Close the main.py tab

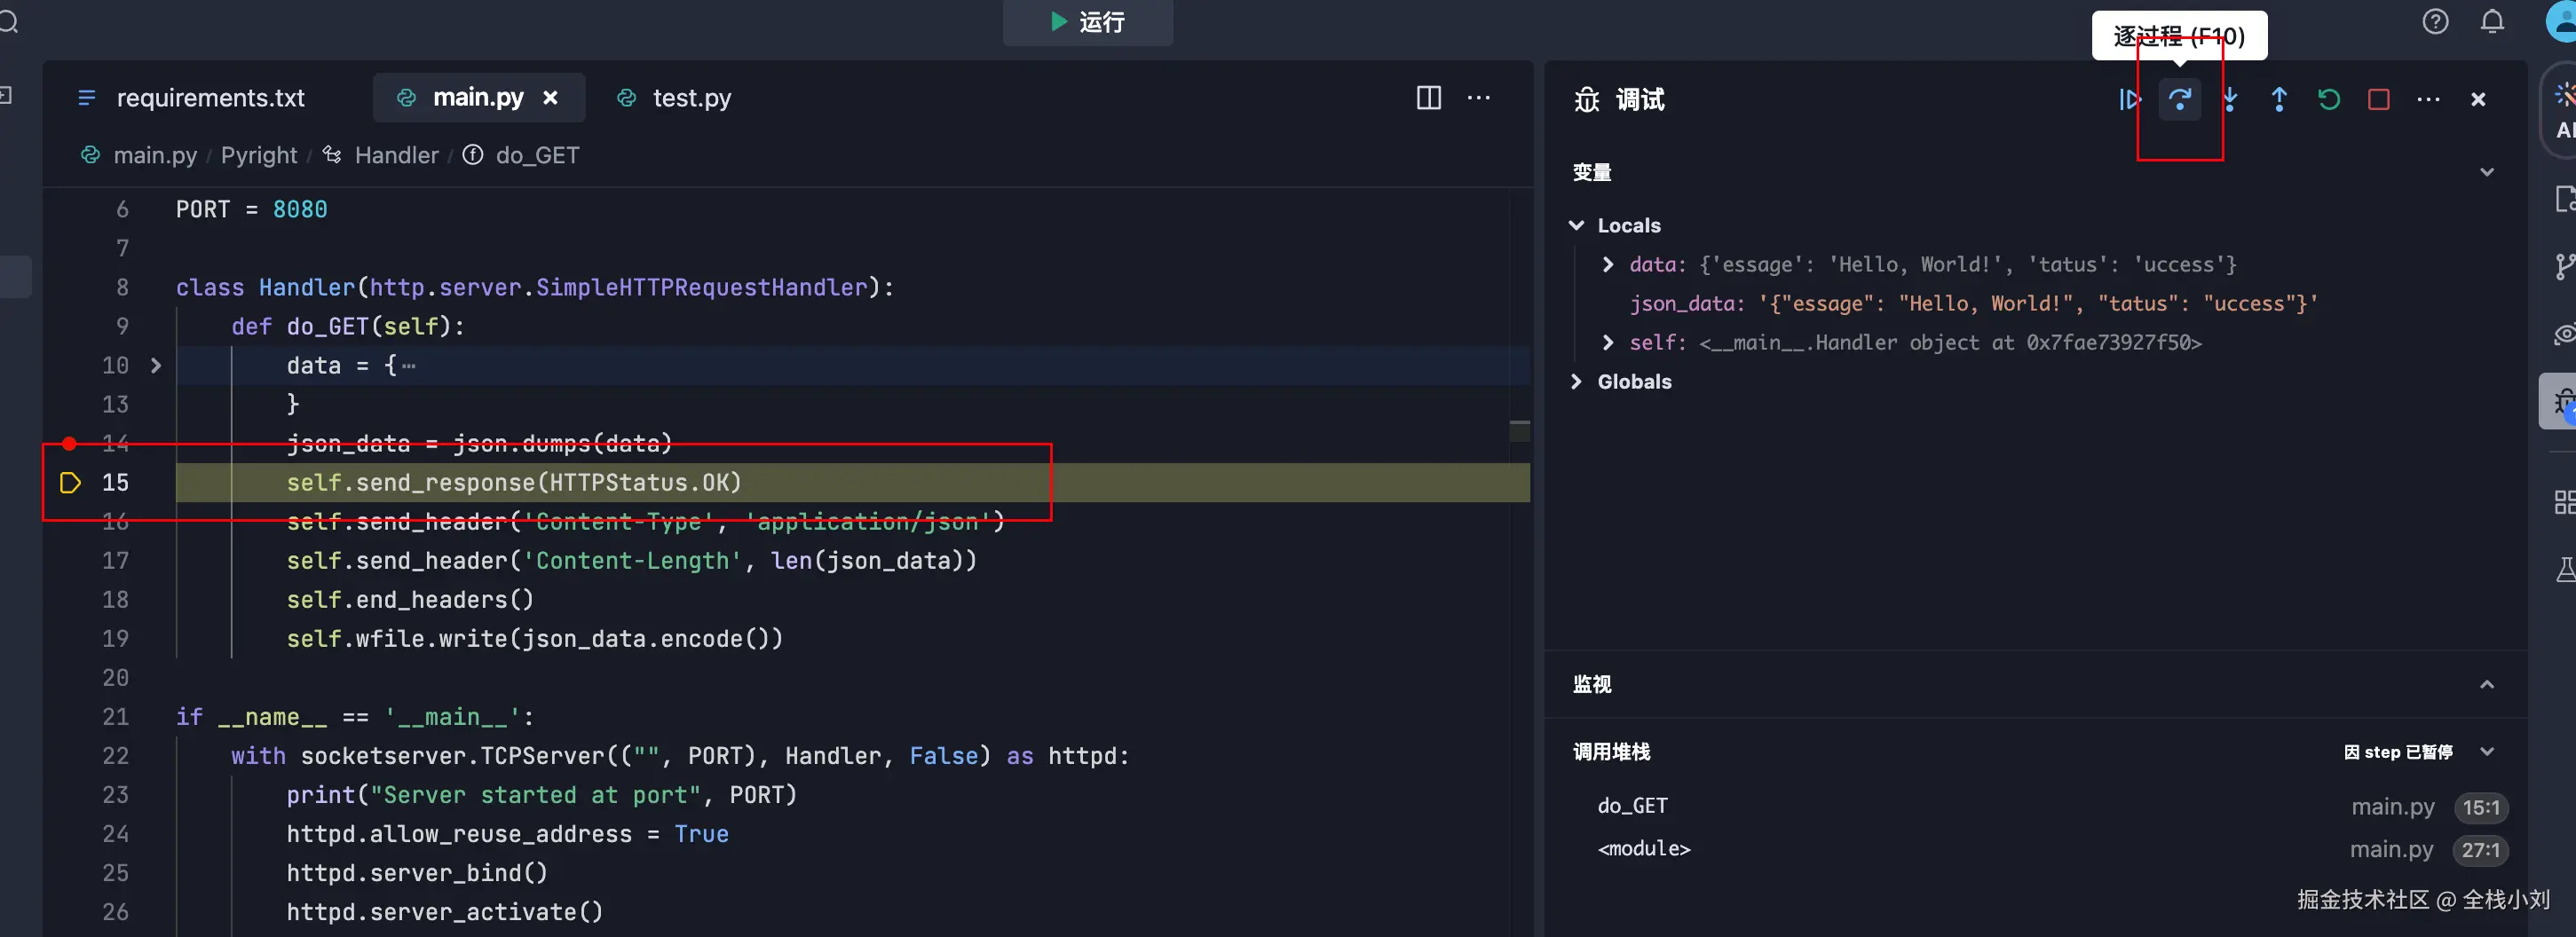(550, 97)
